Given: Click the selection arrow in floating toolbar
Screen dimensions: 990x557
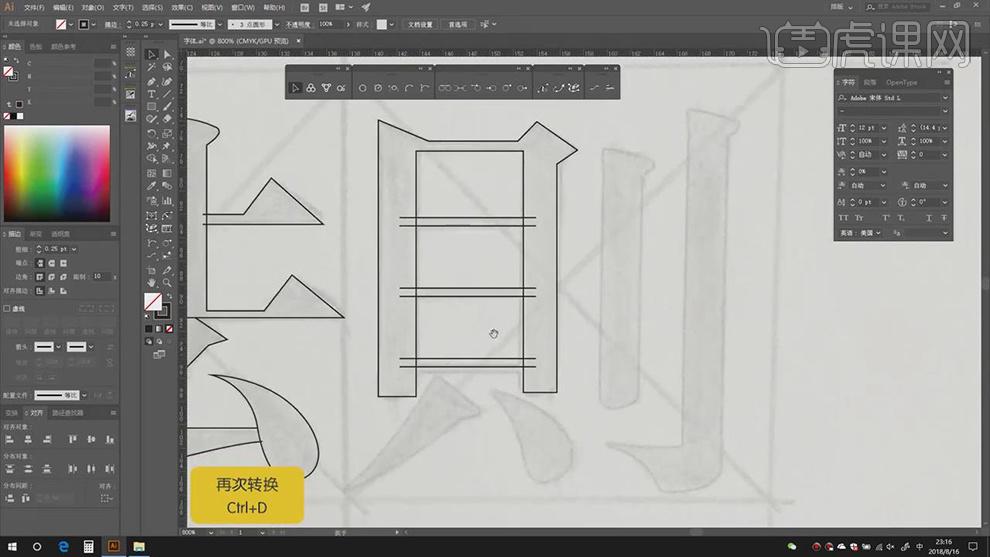Looking at the screenshot, I should point(295,88).
